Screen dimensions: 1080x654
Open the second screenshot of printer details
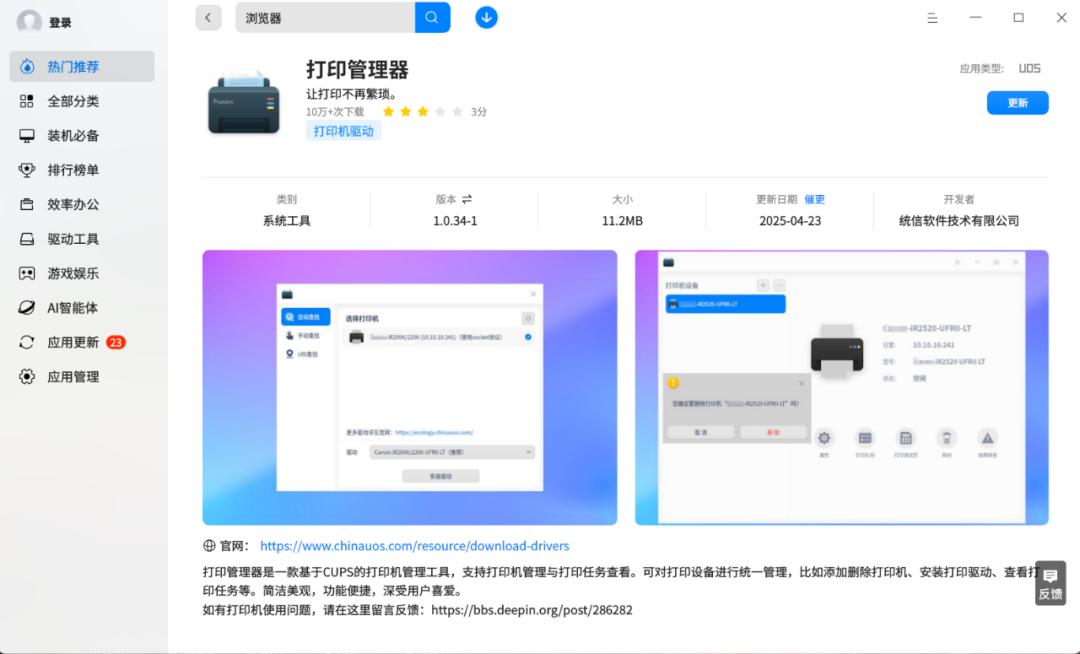842,388
